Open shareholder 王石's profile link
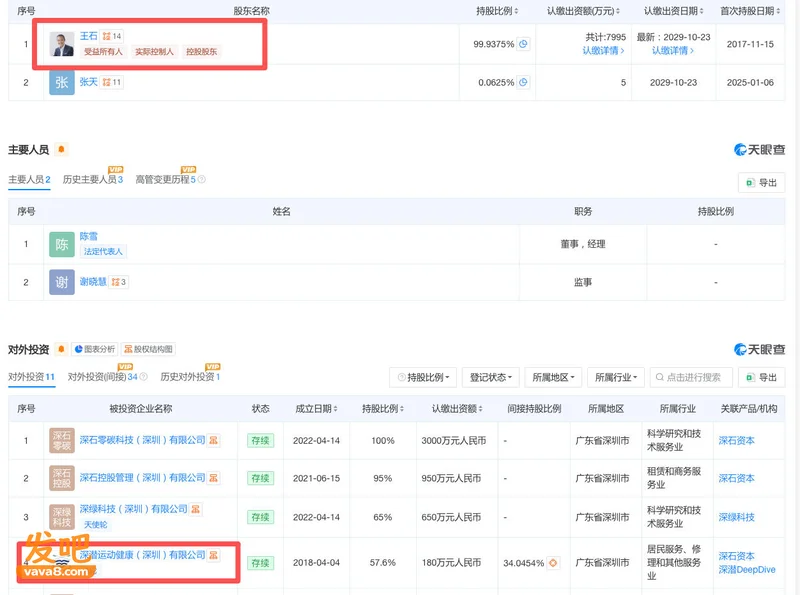This screenshot has width=800, height=595. point(88,36)
